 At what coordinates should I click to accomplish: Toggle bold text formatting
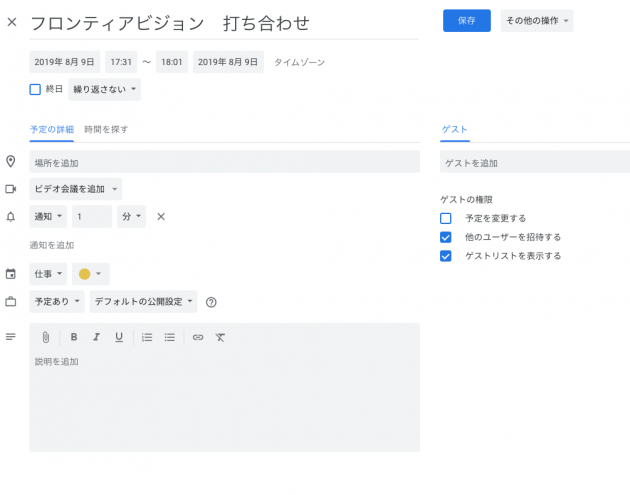[x=73, y=337]
